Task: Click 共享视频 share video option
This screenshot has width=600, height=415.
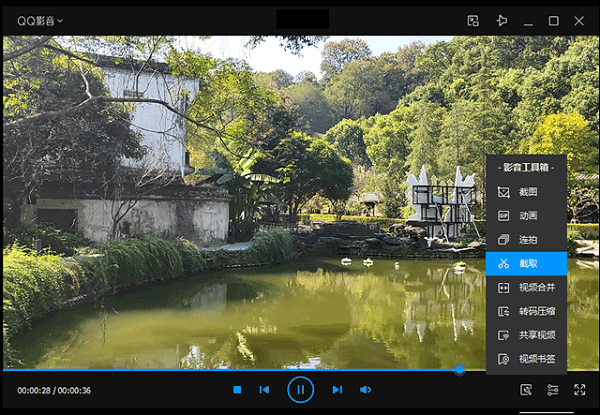Action: [526, 335]
